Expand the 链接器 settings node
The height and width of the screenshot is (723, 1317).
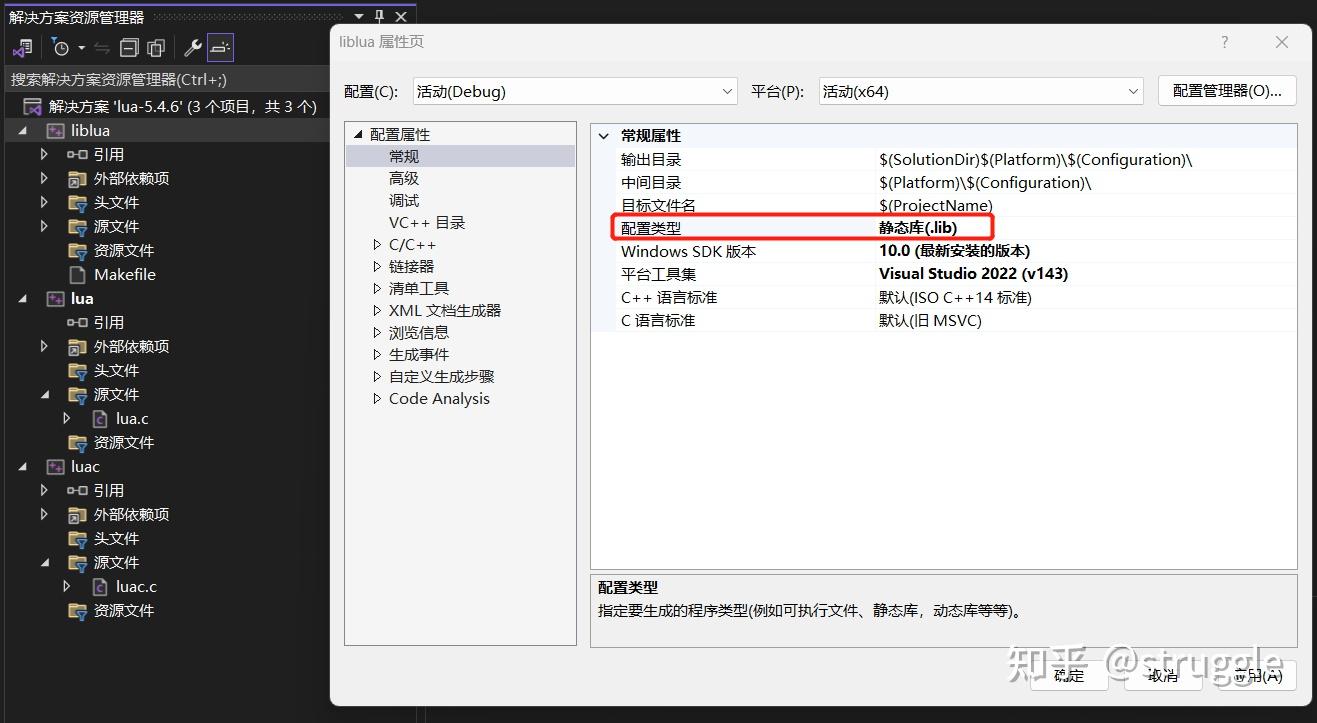click(376, 266)
